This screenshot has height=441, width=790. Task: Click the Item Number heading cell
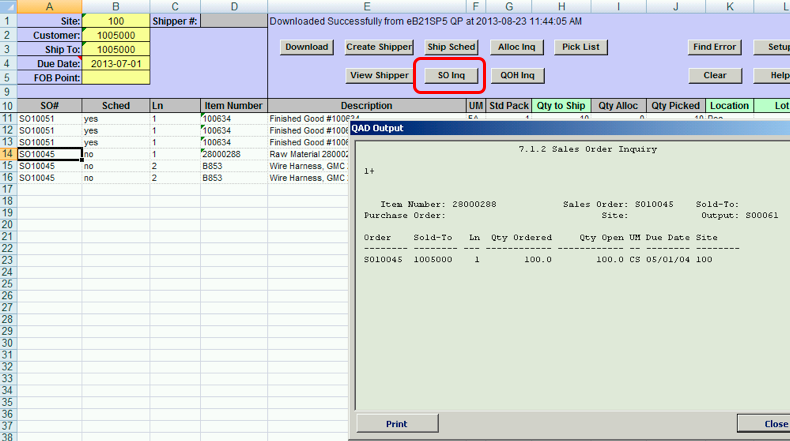(x=234, y=106)
